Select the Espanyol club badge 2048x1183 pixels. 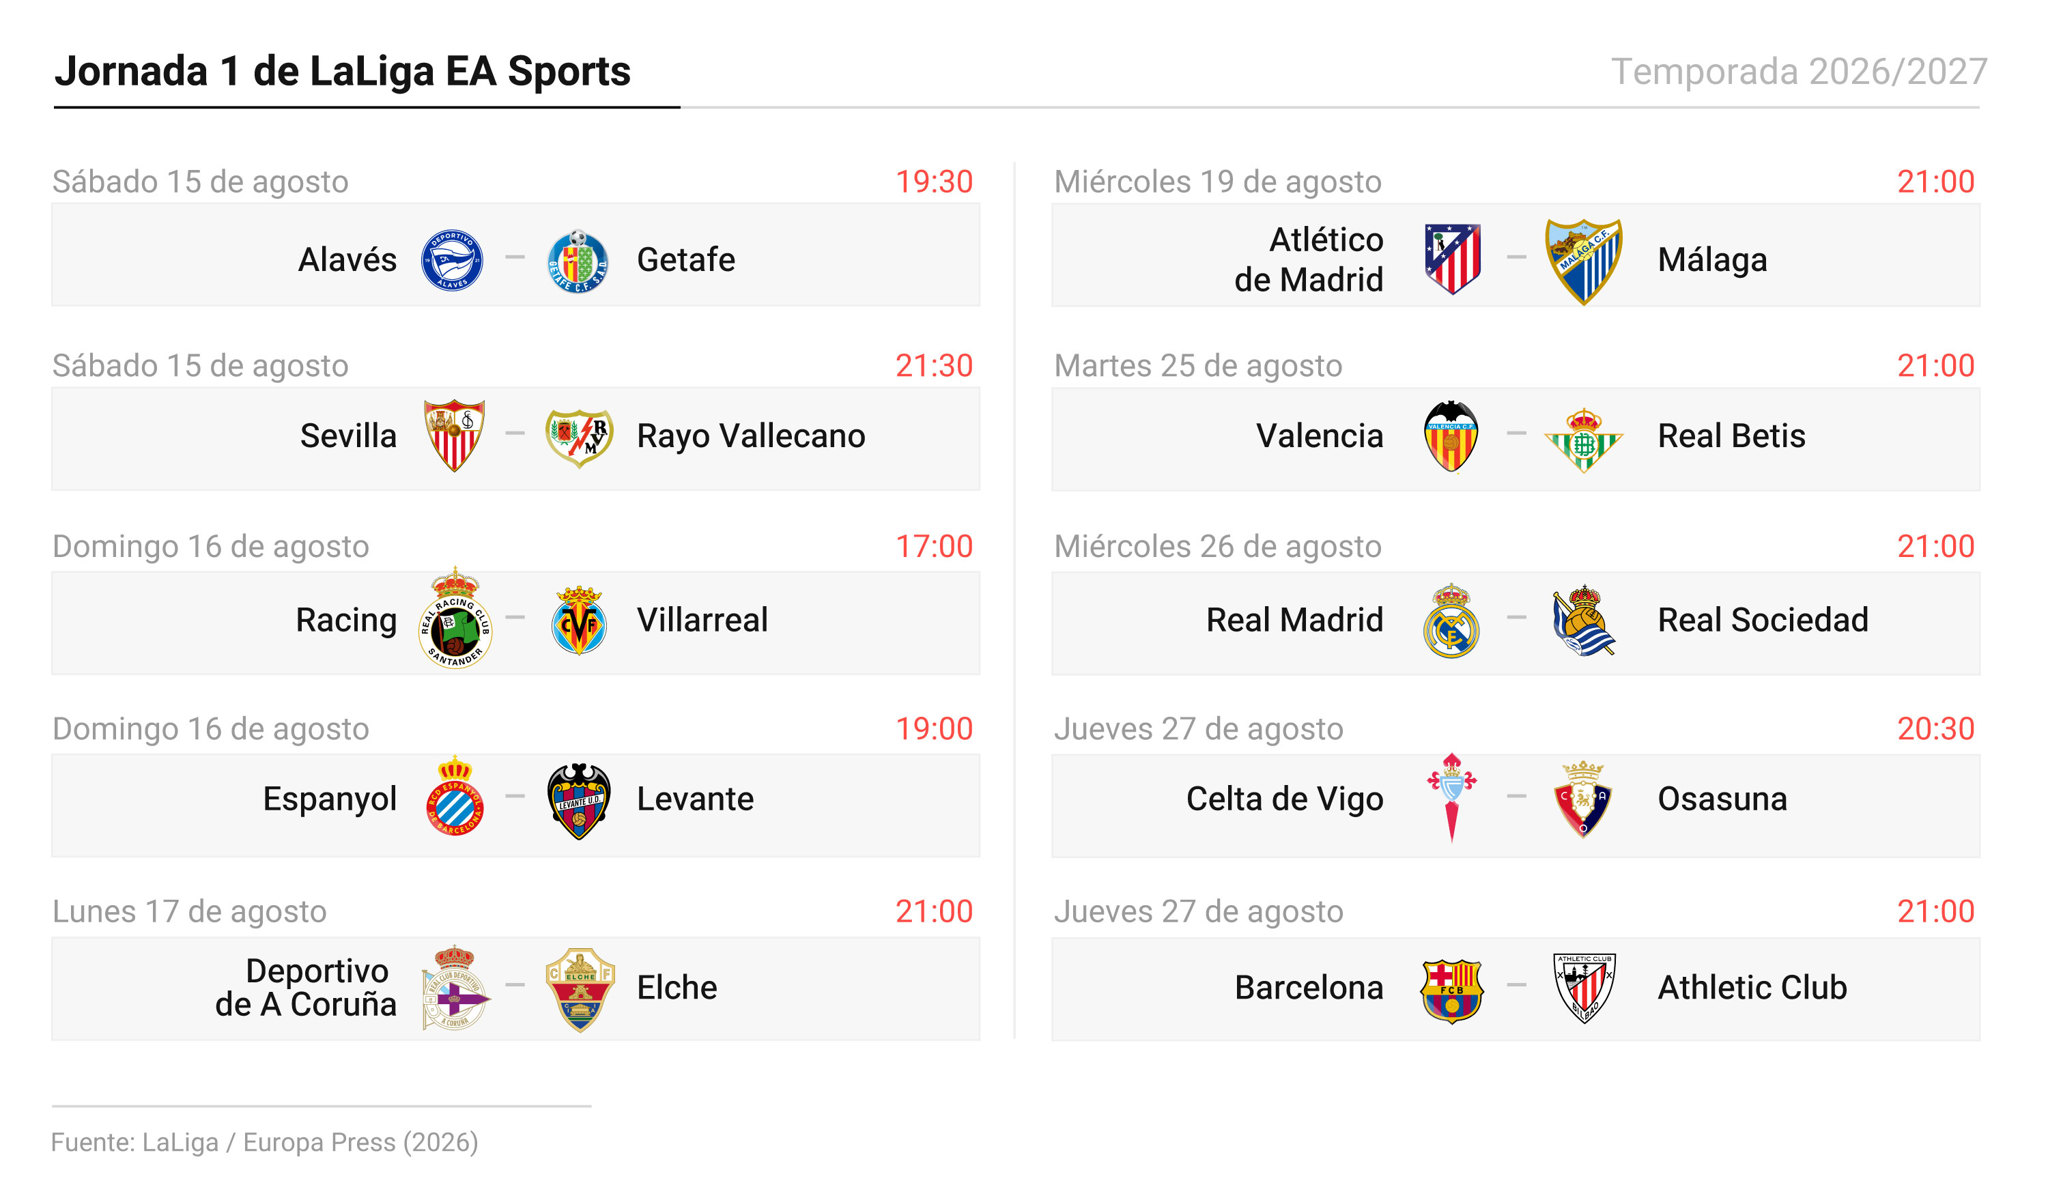455,796
